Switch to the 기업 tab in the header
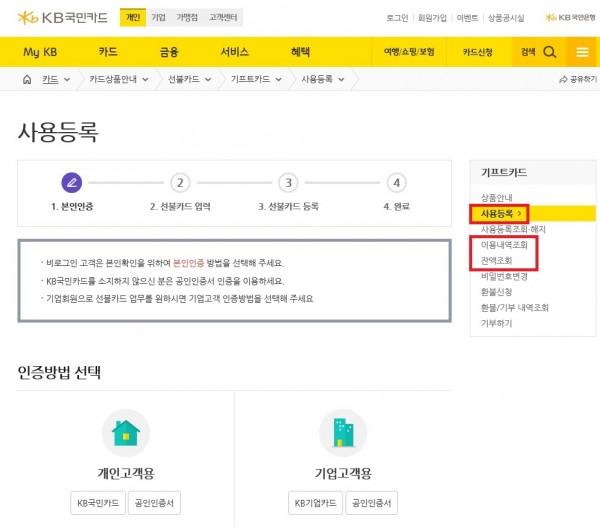Screen dimensions: 600x527 tap(158, 18)
